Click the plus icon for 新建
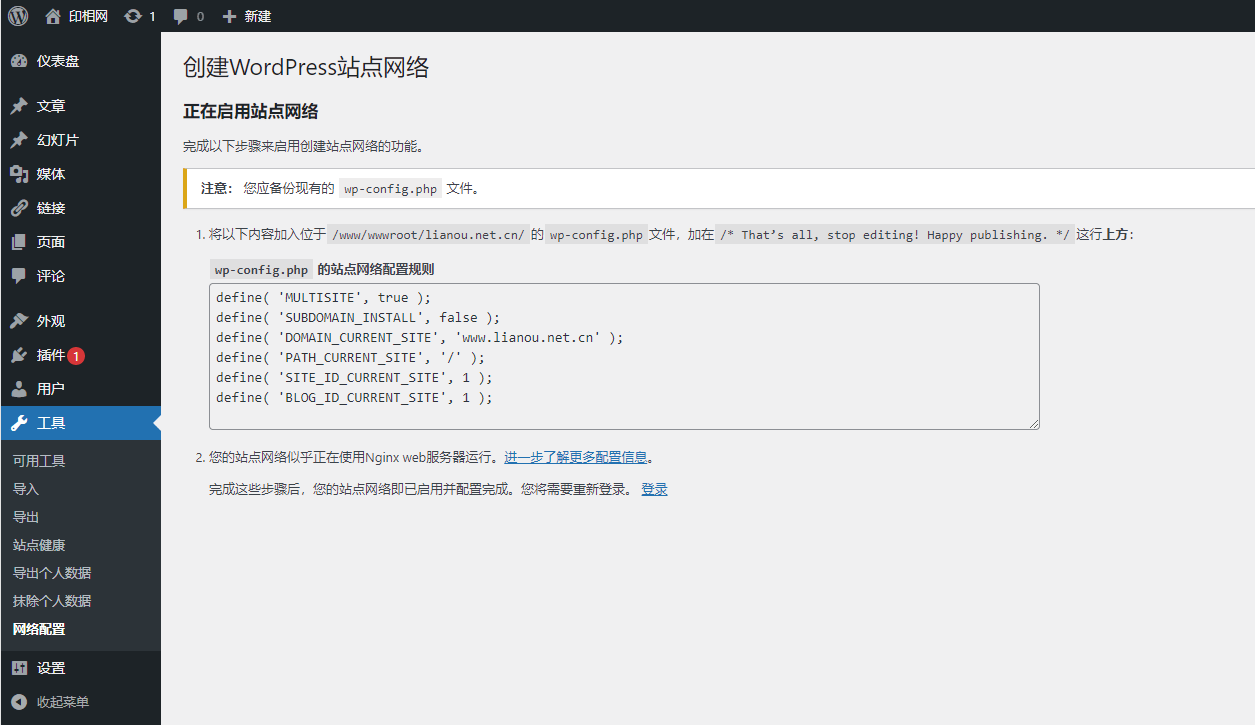The image size is (1255, 725). tap(229, 16)
